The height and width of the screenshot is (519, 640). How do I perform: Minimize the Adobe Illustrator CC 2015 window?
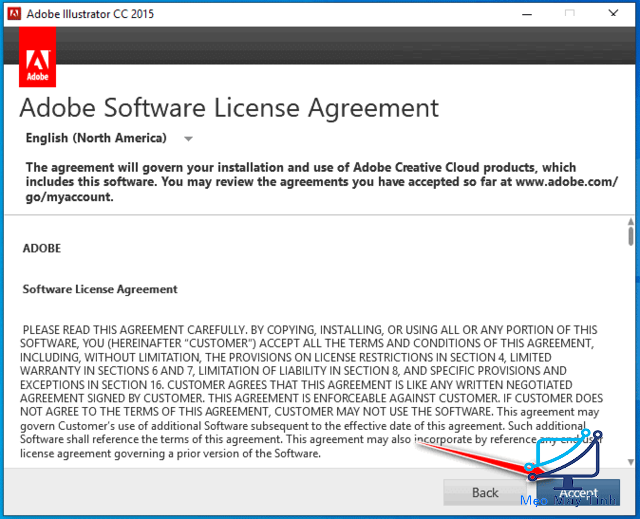click(527, 14)
